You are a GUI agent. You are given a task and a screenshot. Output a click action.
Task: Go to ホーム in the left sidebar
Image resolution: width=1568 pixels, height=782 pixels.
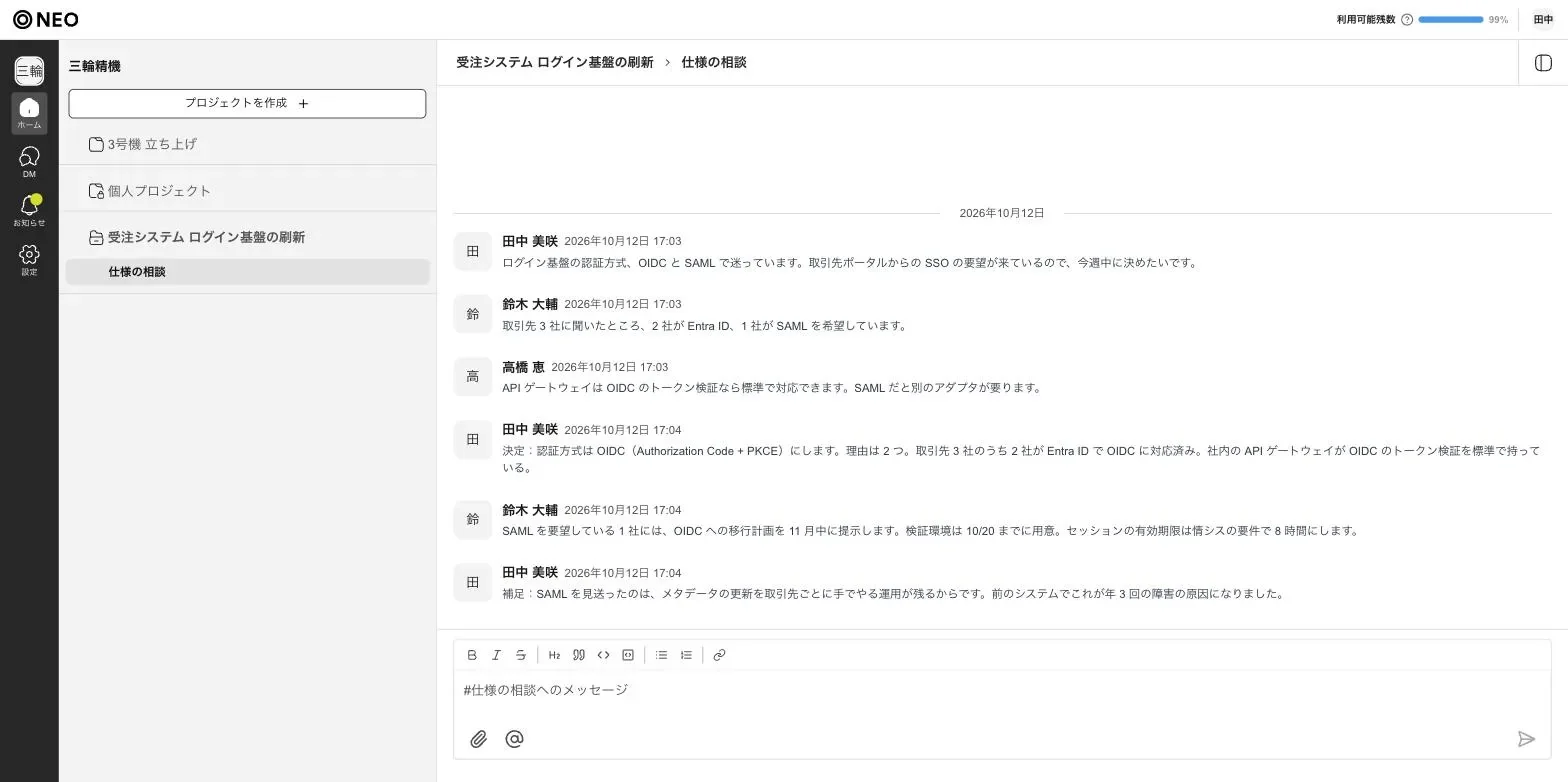29,113
